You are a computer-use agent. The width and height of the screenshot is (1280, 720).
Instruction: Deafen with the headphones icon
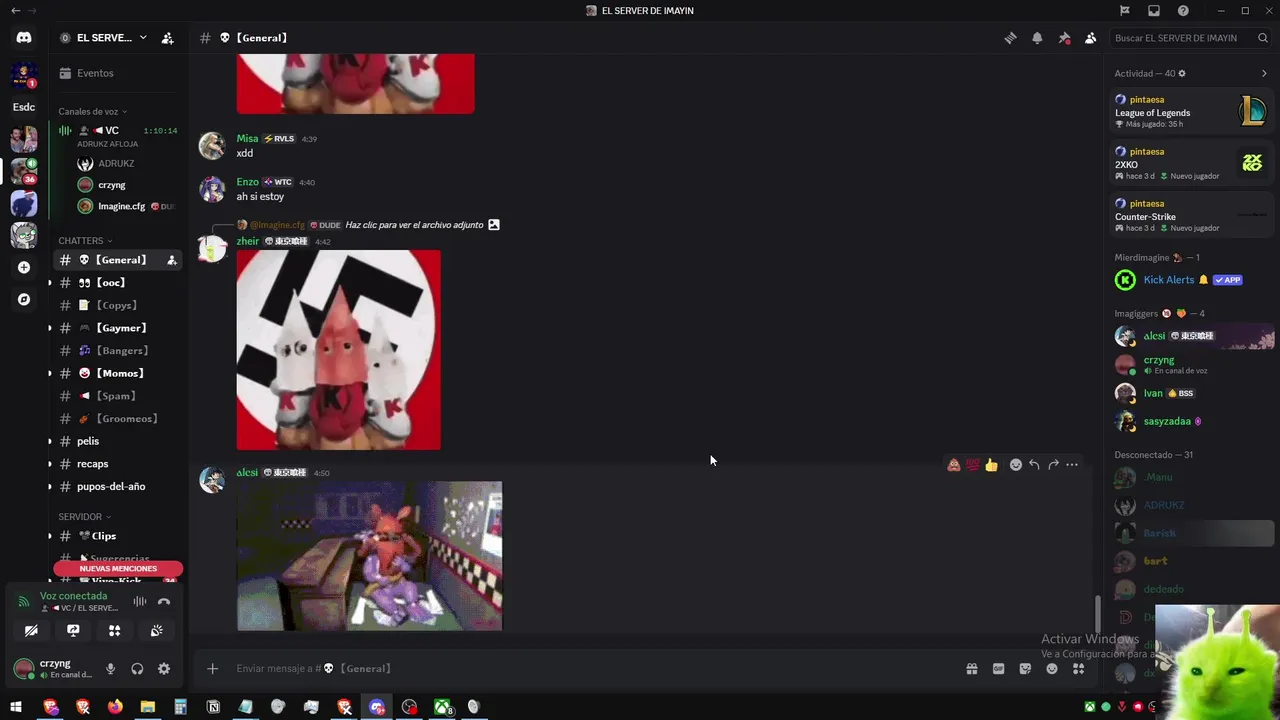pyautogui.click(x=137, y=669)
